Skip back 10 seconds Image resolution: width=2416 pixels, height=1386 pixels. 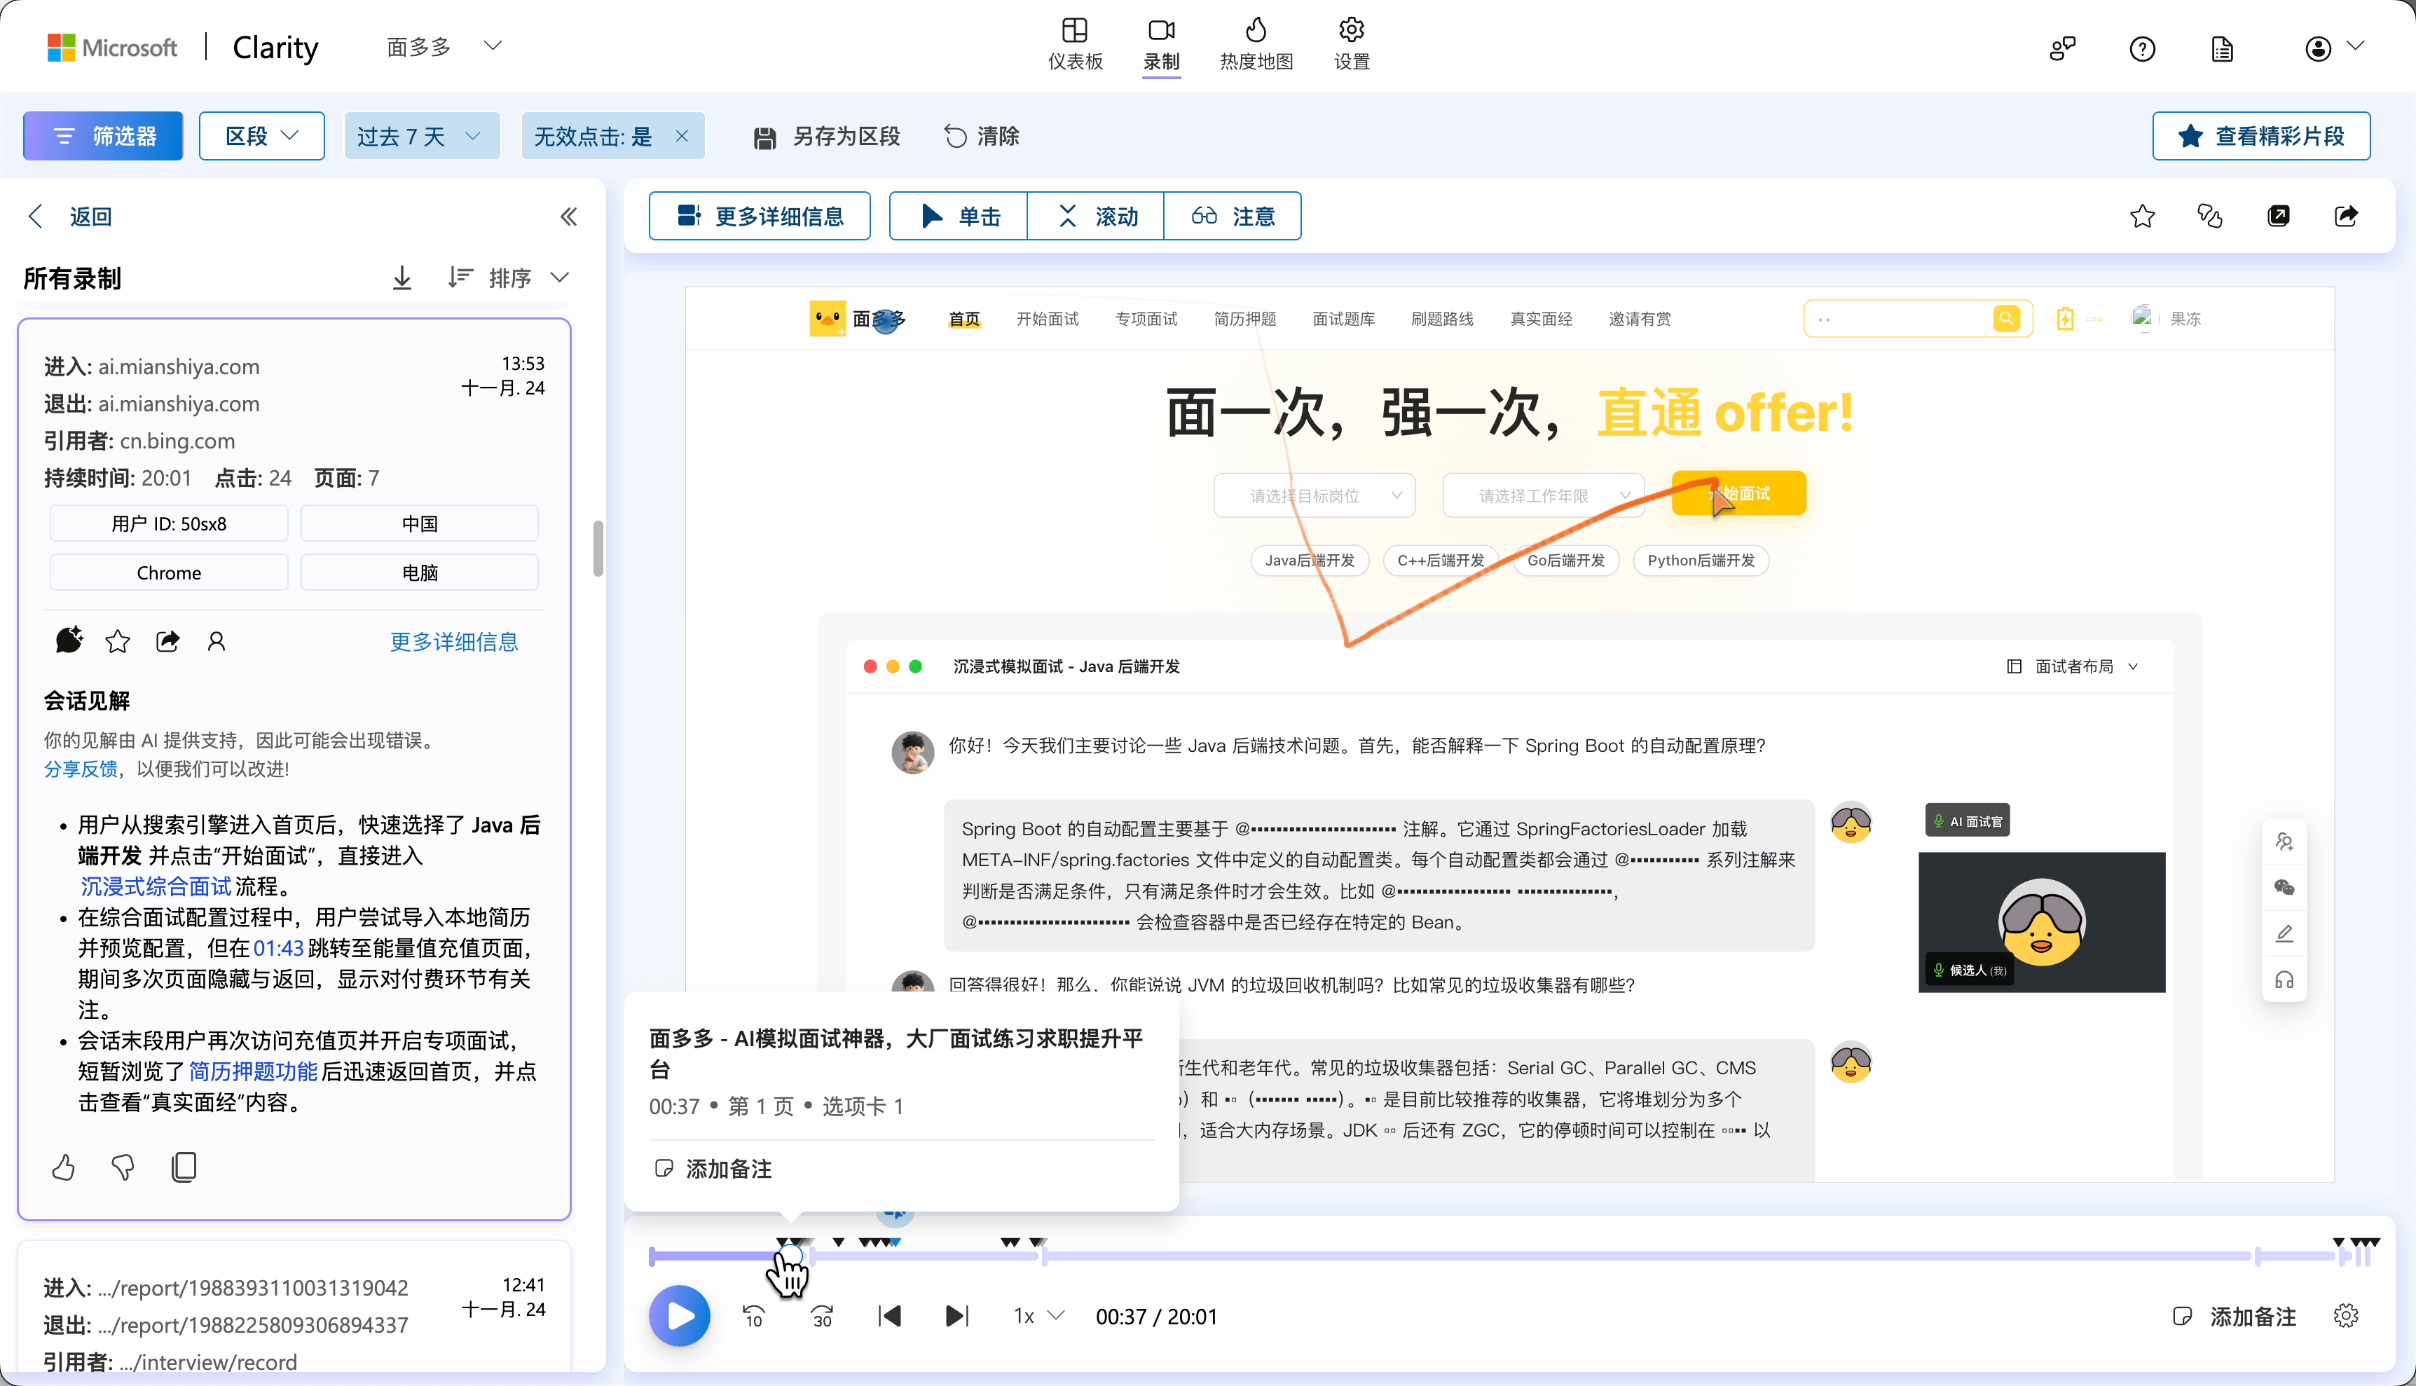[x=754, y=1316]
